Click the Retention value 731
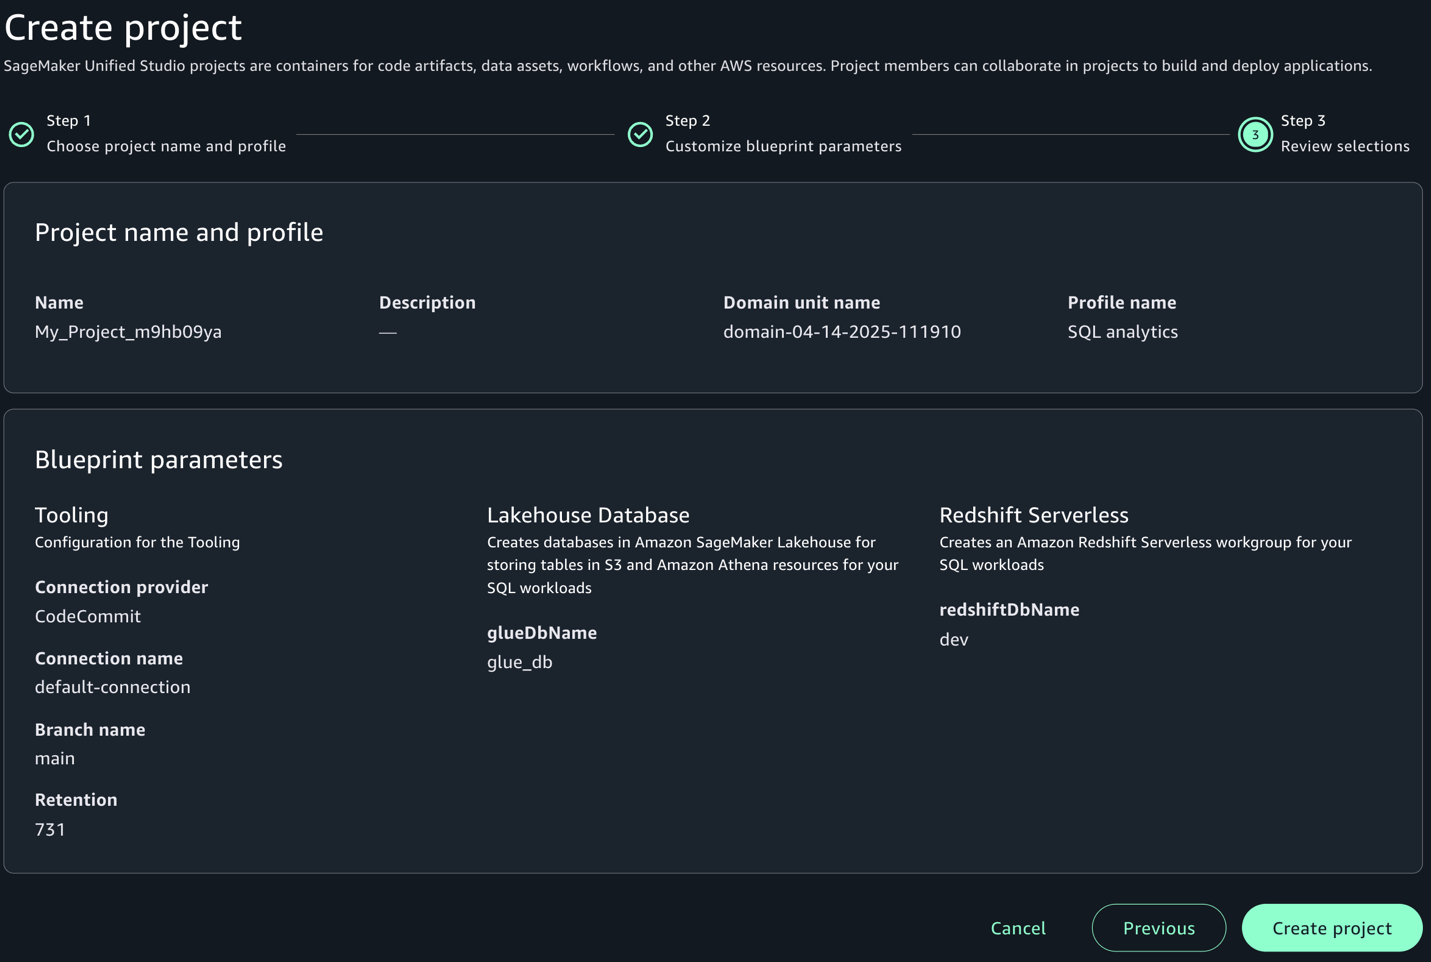 click(50, 829)
